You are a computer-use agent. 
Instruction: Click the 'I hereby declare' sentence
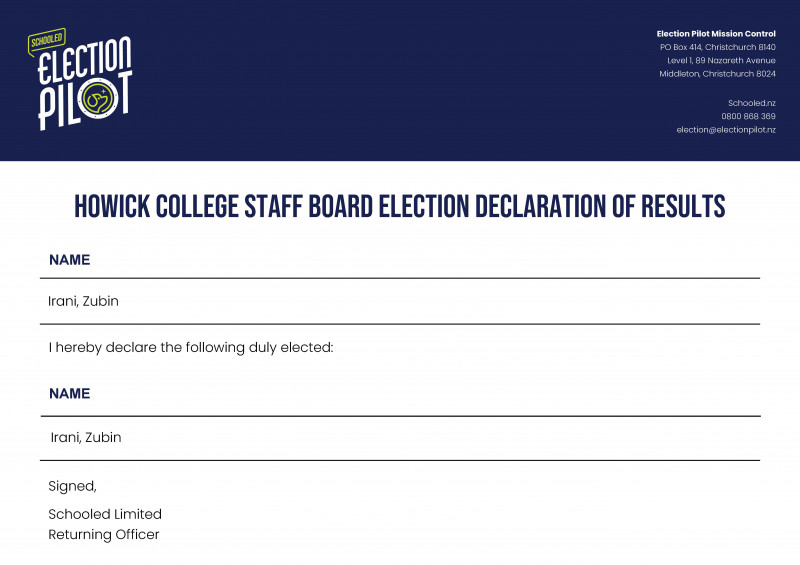pos(191,348)
